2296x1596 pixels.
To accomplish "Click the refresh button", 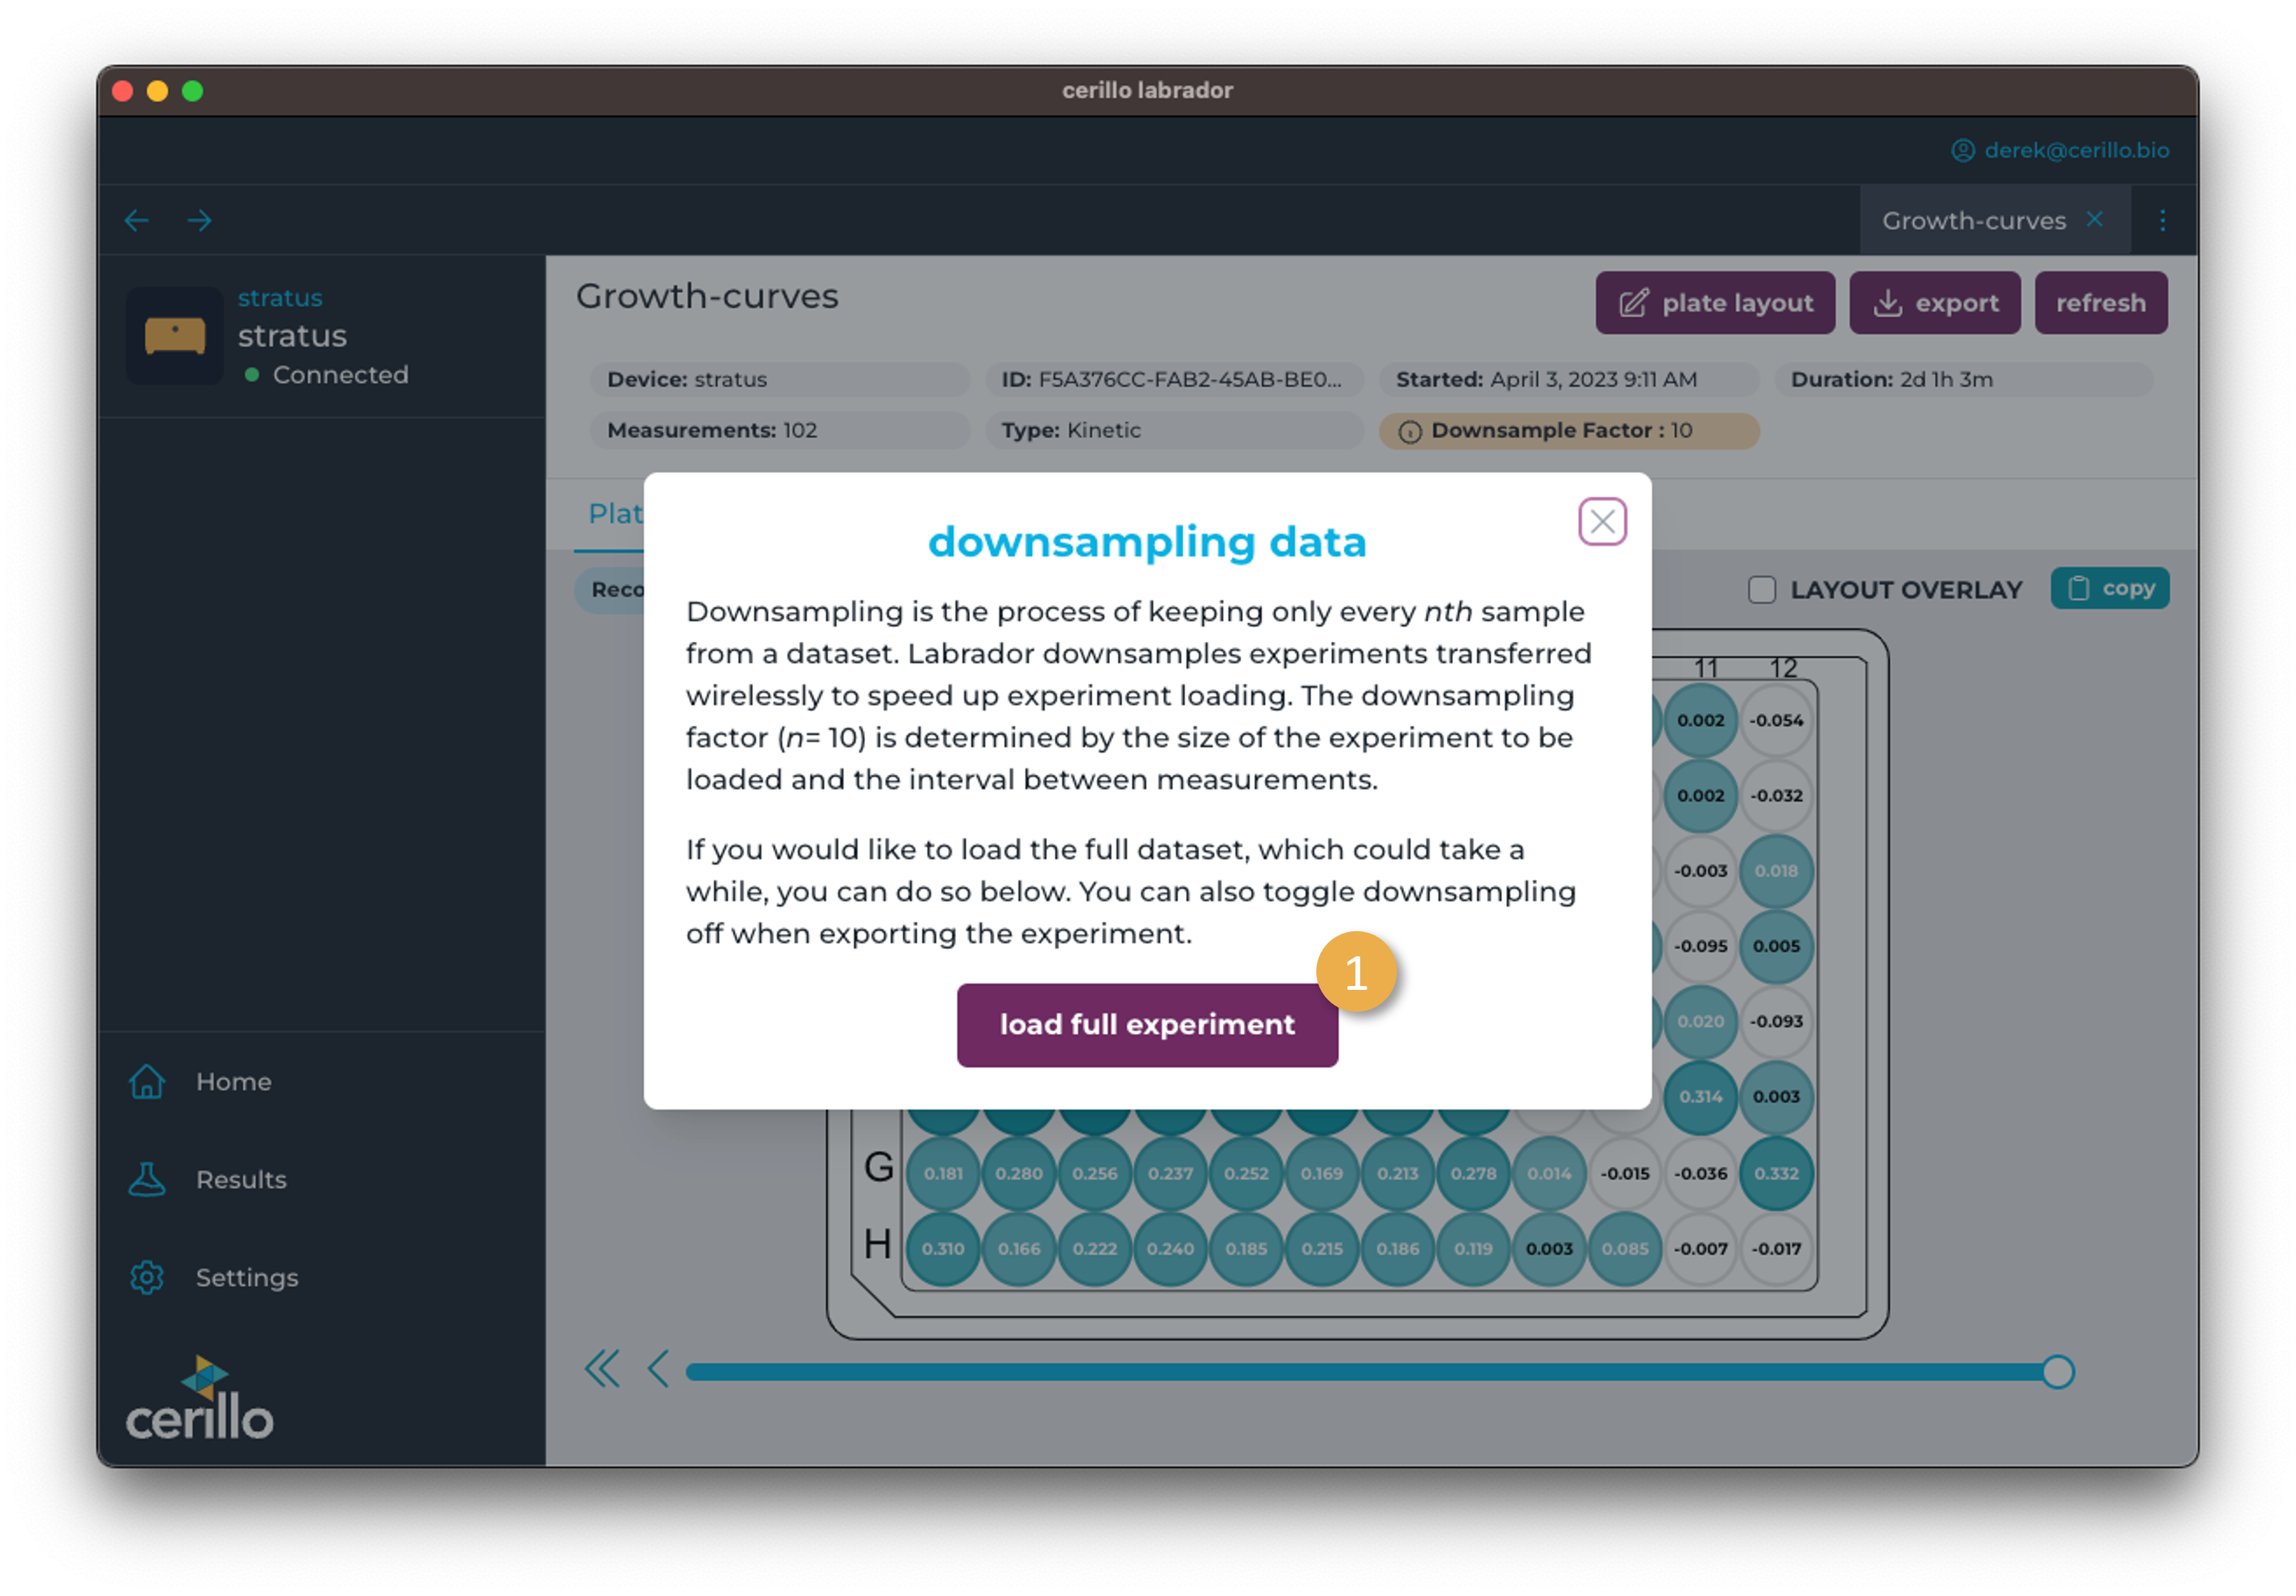I will tap(2101, 303).
